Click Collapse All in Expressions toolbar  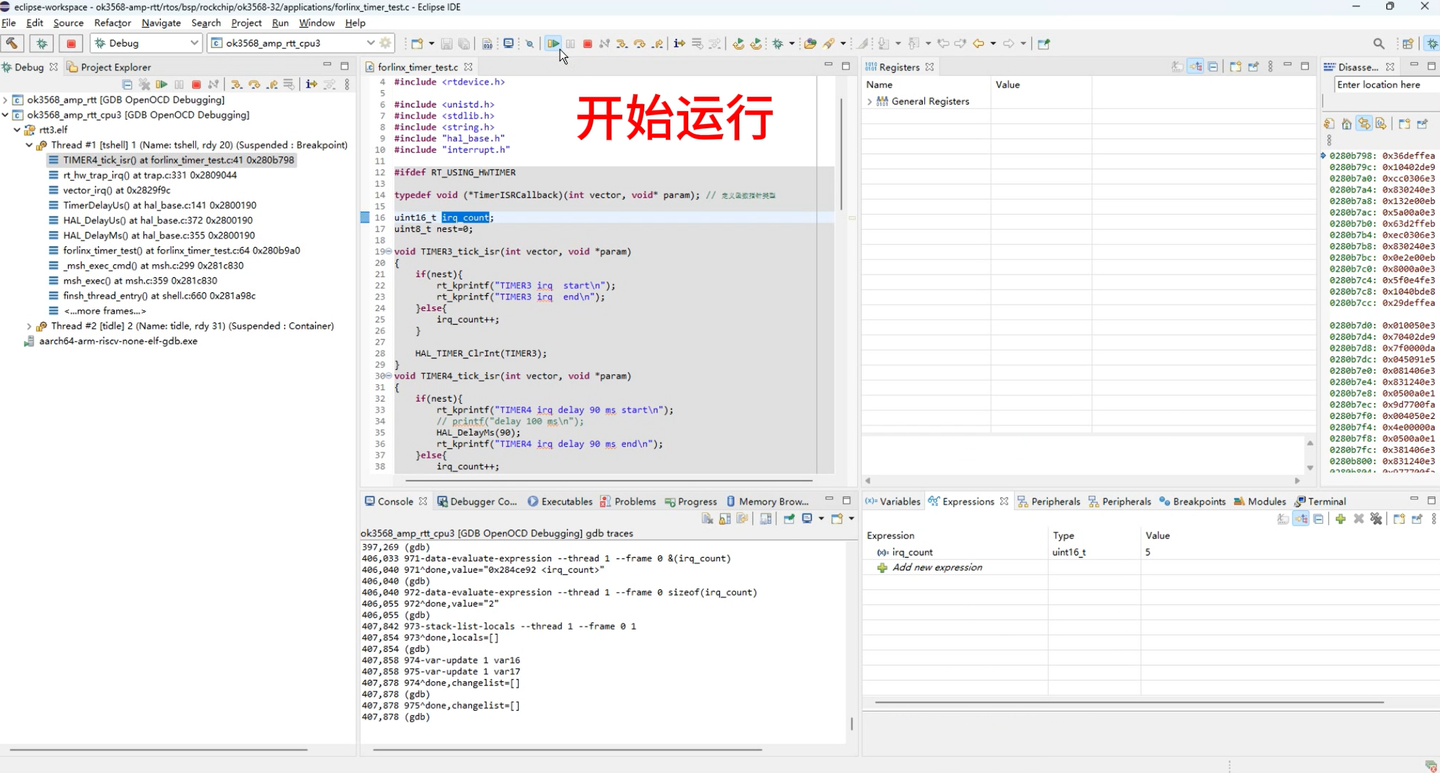pyautogui.click(x=1319, y=519)
